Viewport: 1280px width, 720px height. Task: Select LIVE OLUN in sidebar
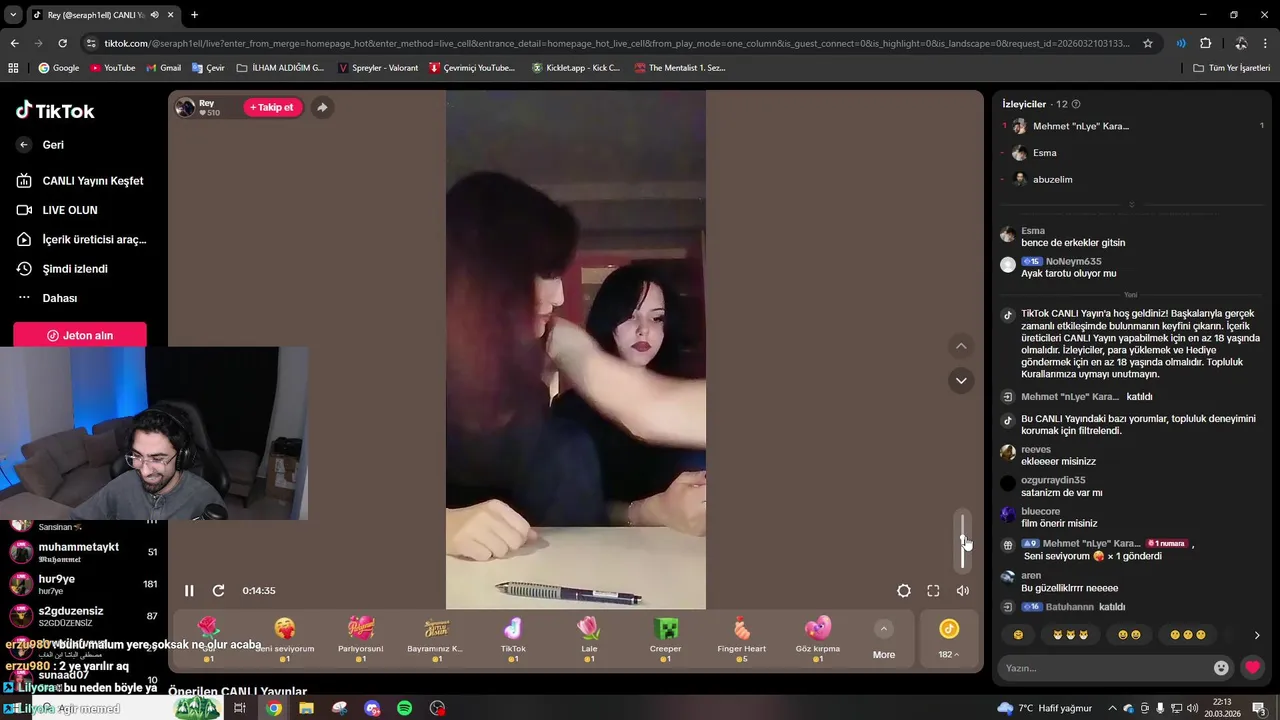pos(57,210)
